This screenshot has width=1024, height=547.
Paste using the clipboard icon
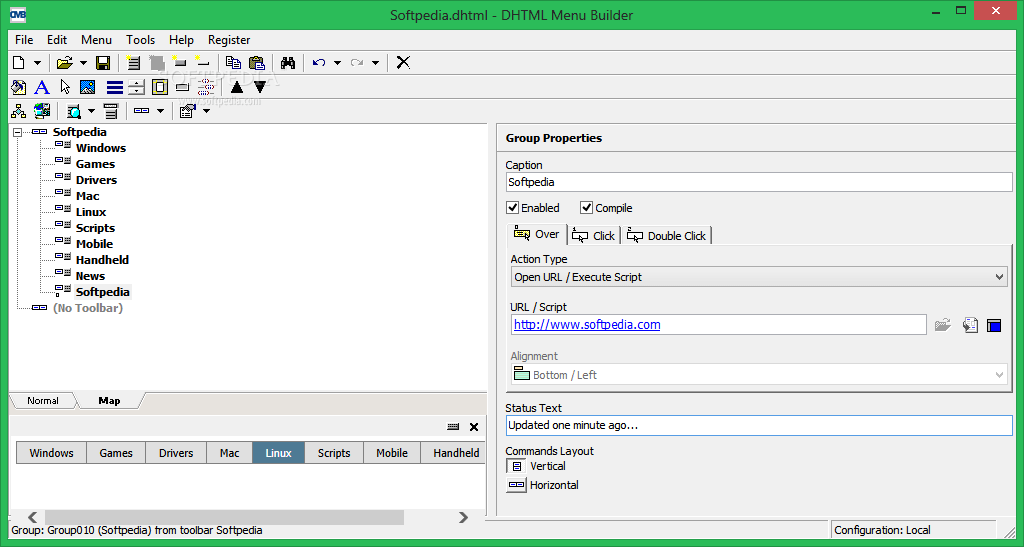pyautogui.click(x=257, y=63)
